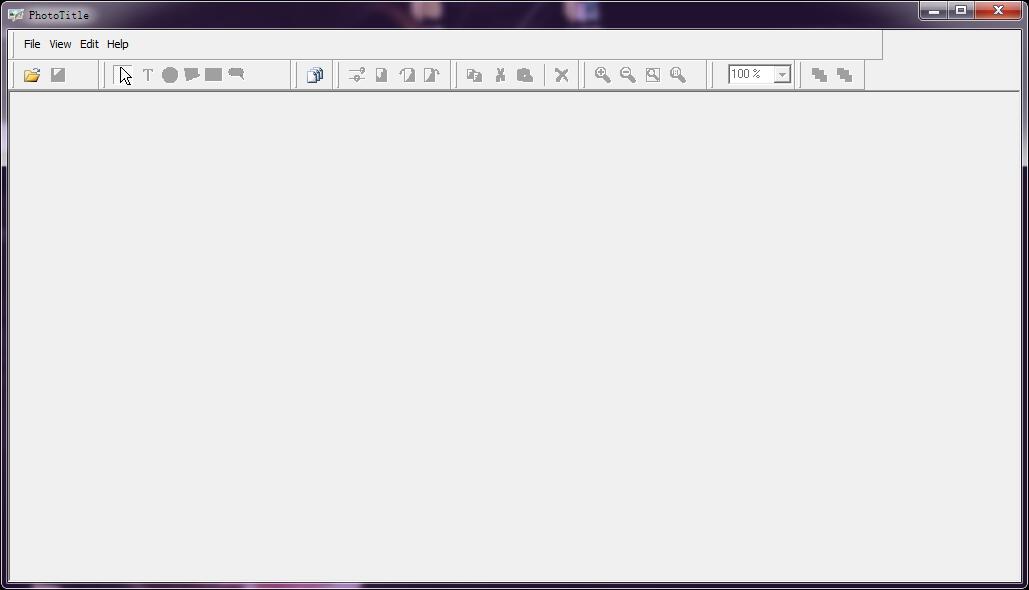
Task: Open the zoom percentage dropdown
Action: tap(781, 74)
